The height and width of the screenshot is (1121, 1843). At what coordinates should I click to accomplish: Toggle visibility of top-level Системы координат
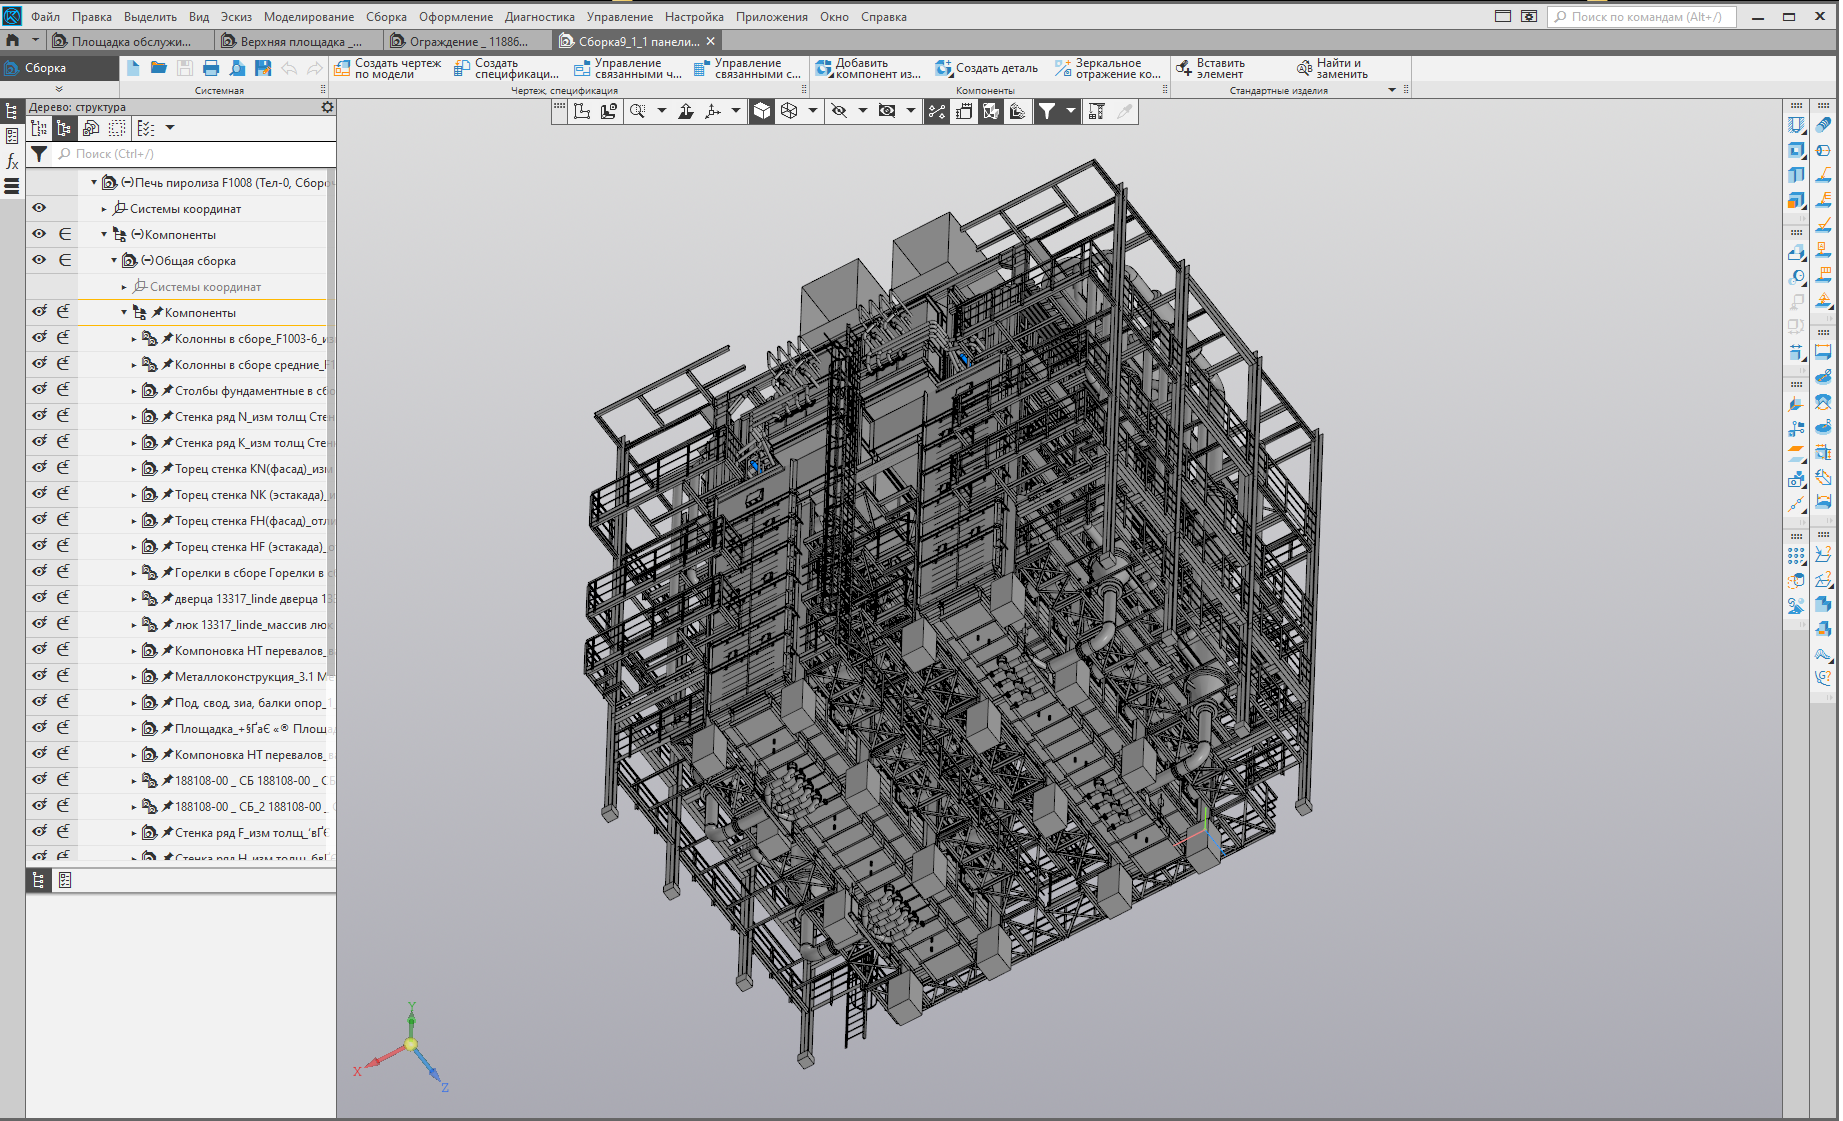point(39,208)
